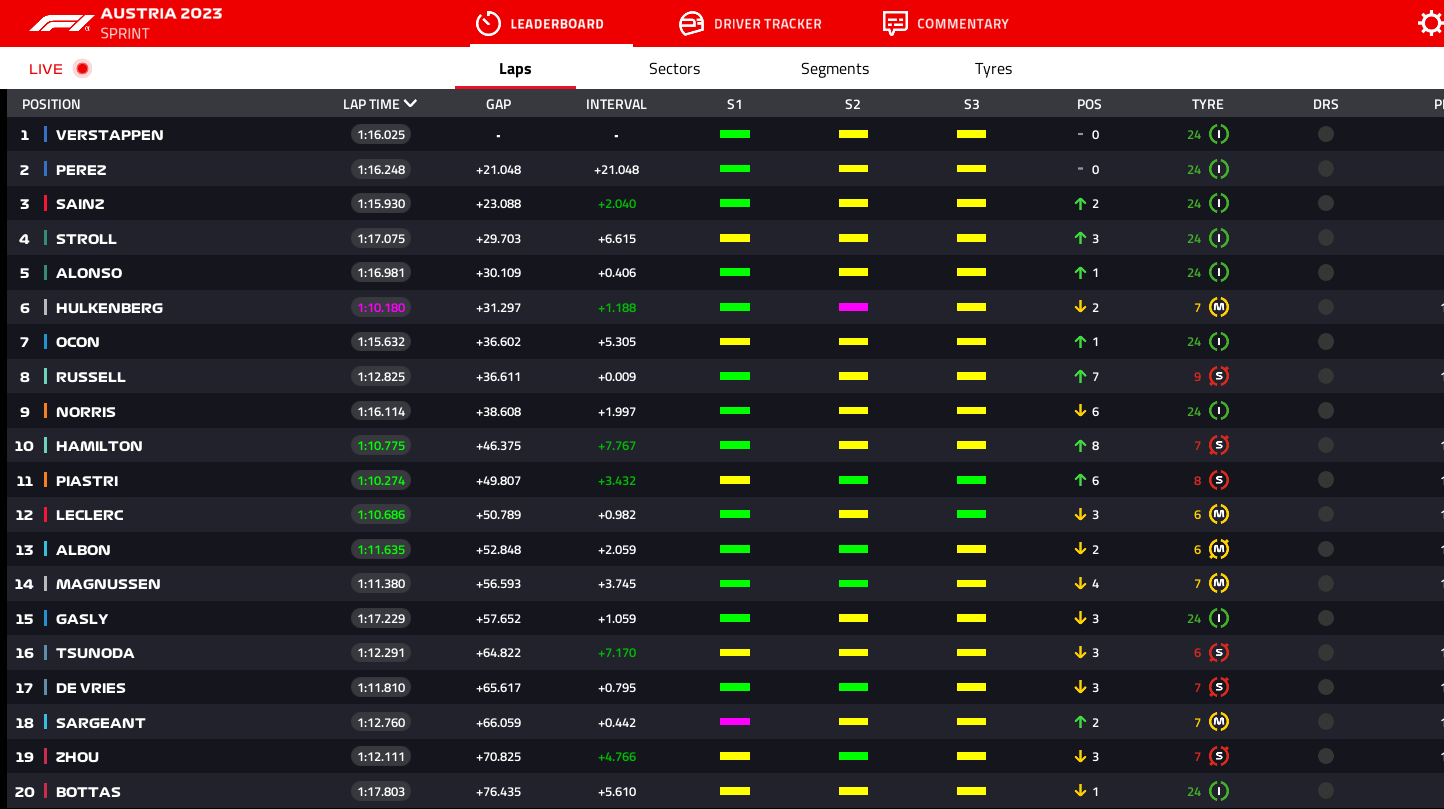The height and width of the screenshot is (809, 1444).
Task: Click Russell's soft tyre icon
Action: pyautogui.click(x=1219, y=377)
